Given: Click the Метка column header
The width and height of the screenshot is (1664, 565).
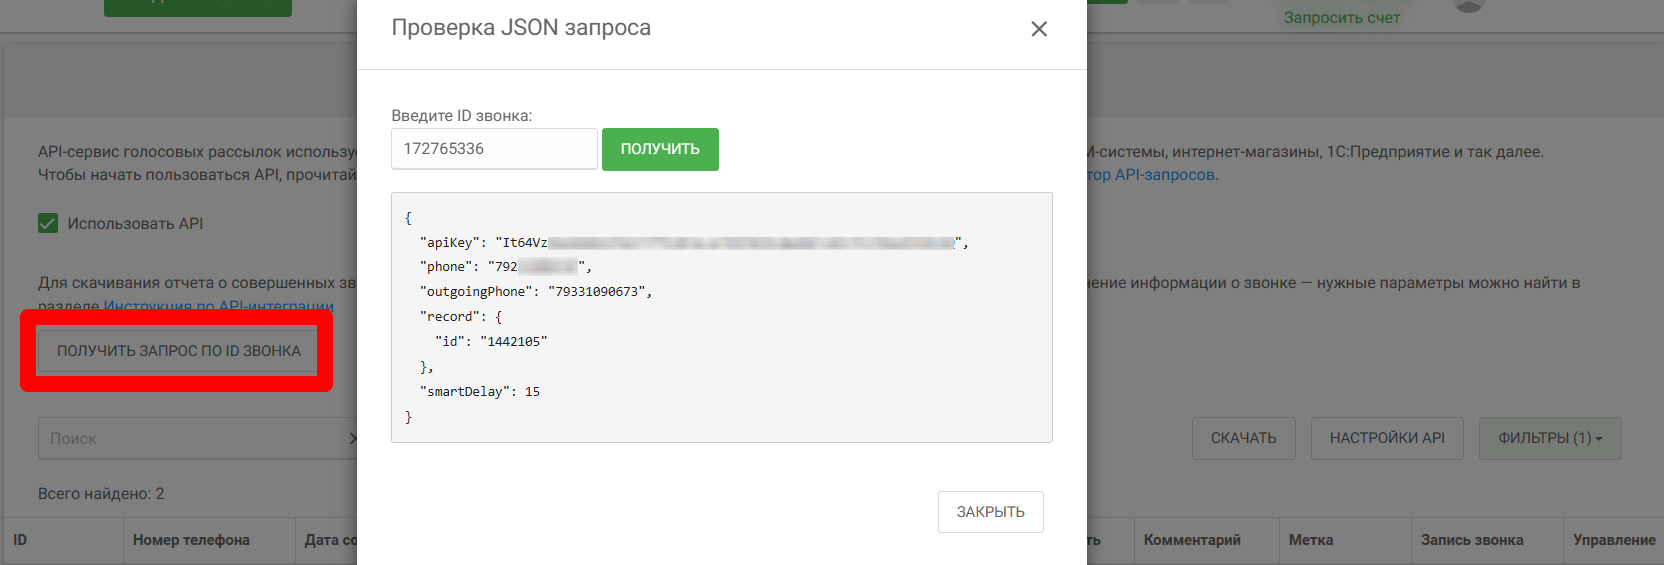Looking at the screenshot, I should [1310, 540].
